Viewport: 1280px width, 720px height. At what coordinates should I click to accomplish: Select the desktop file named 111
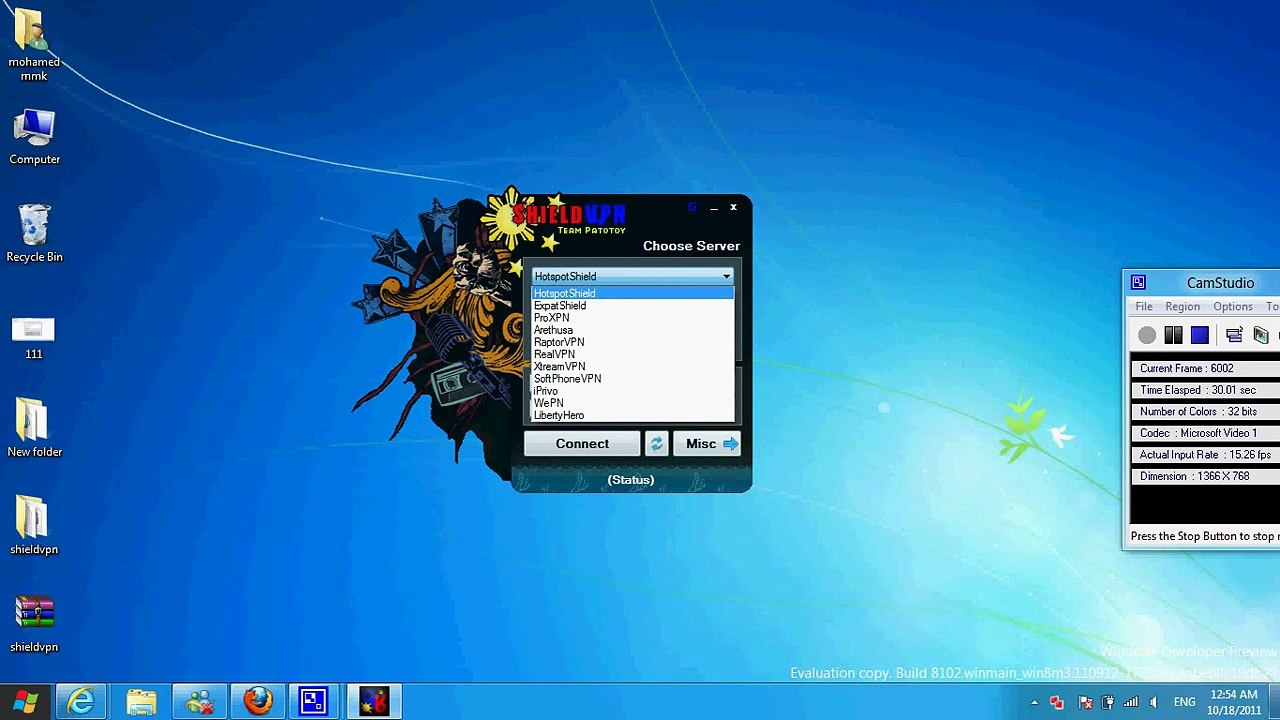coord(34,338)
